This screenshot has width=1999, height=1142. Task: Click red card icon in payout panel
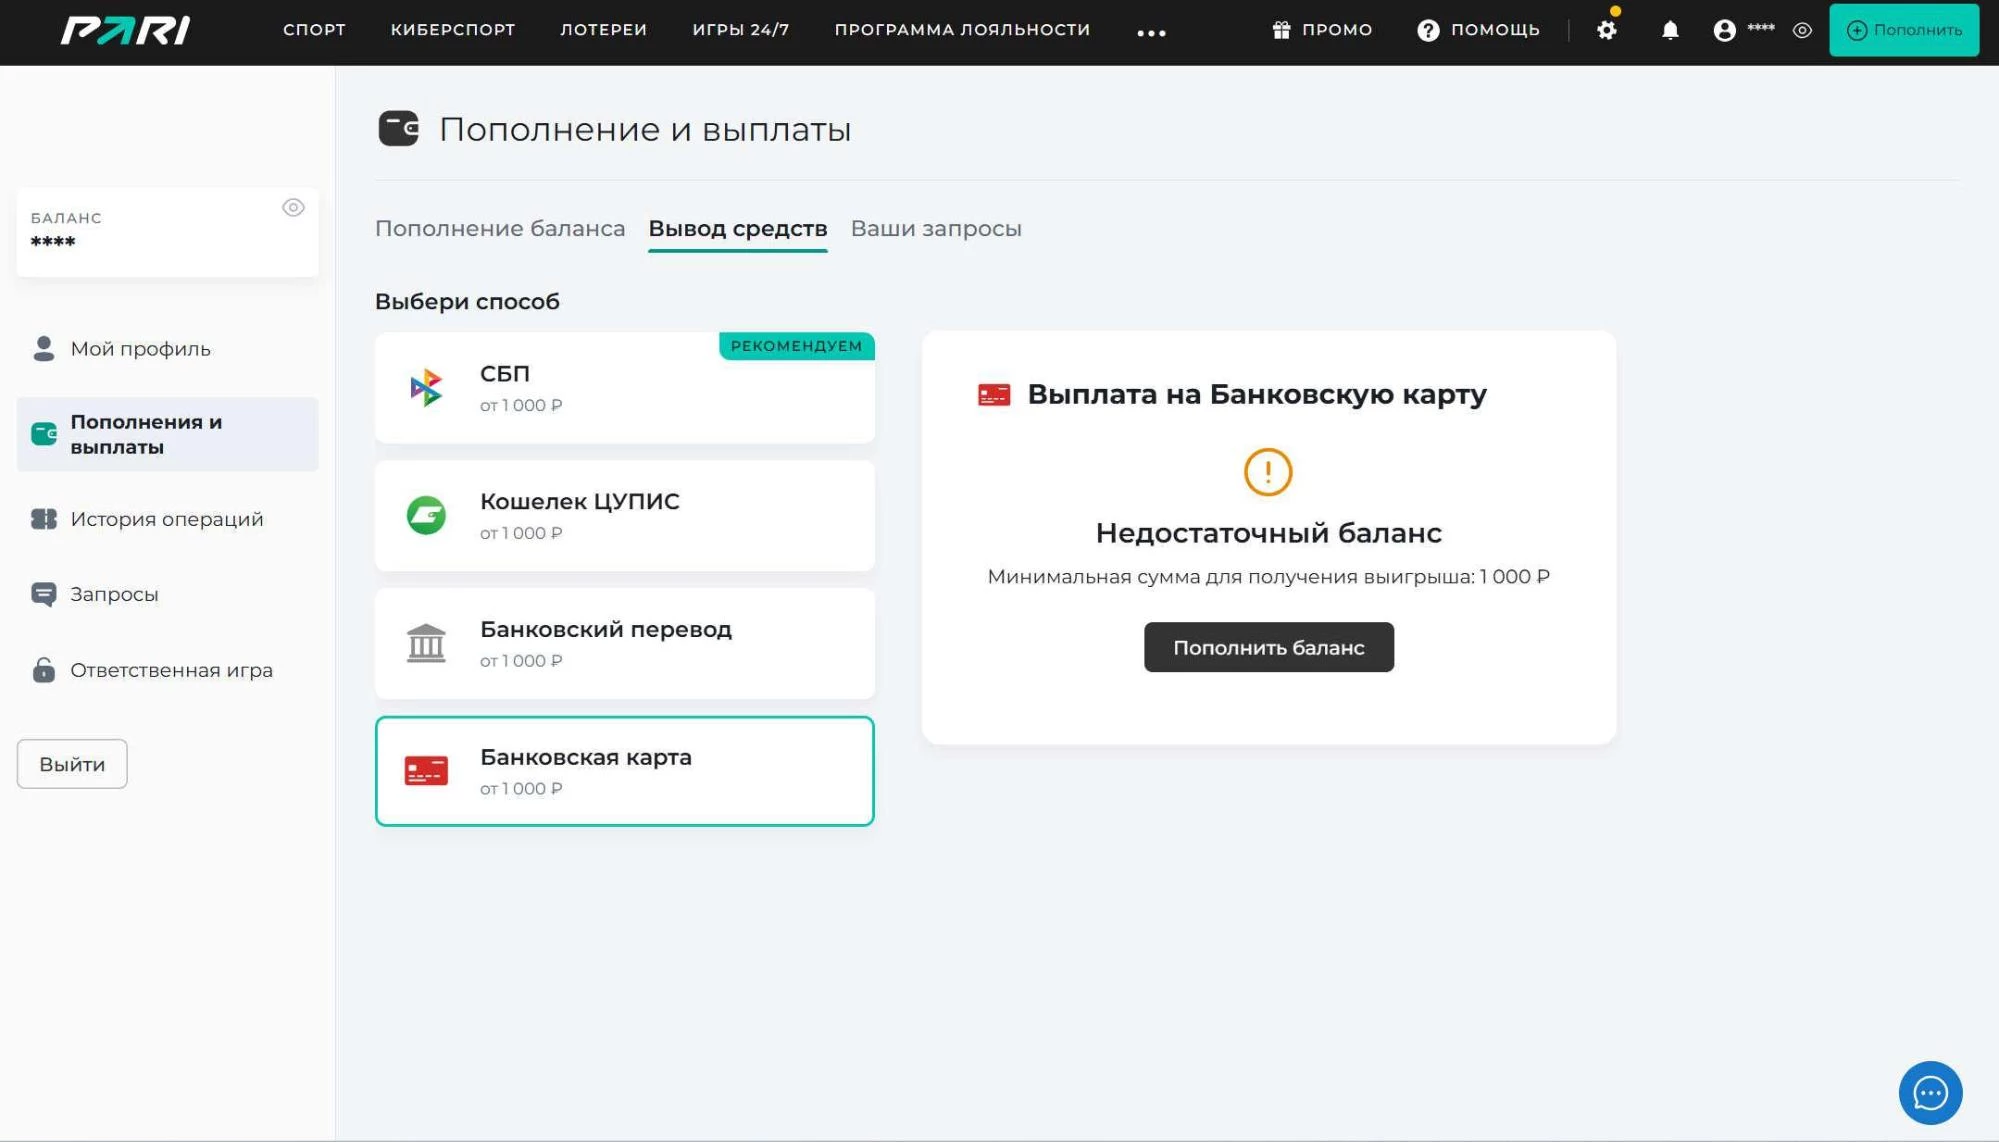tap(994, 395)
